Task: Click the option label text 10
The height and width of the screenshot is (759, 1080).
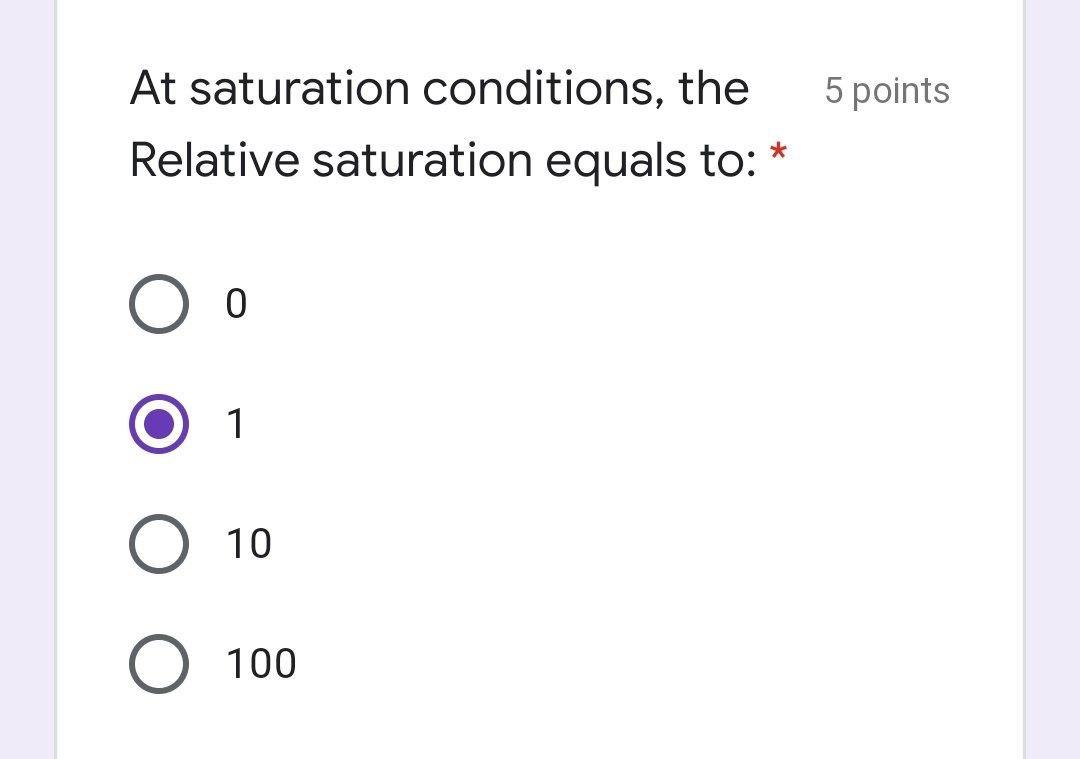Action: [x=248, y=543]
